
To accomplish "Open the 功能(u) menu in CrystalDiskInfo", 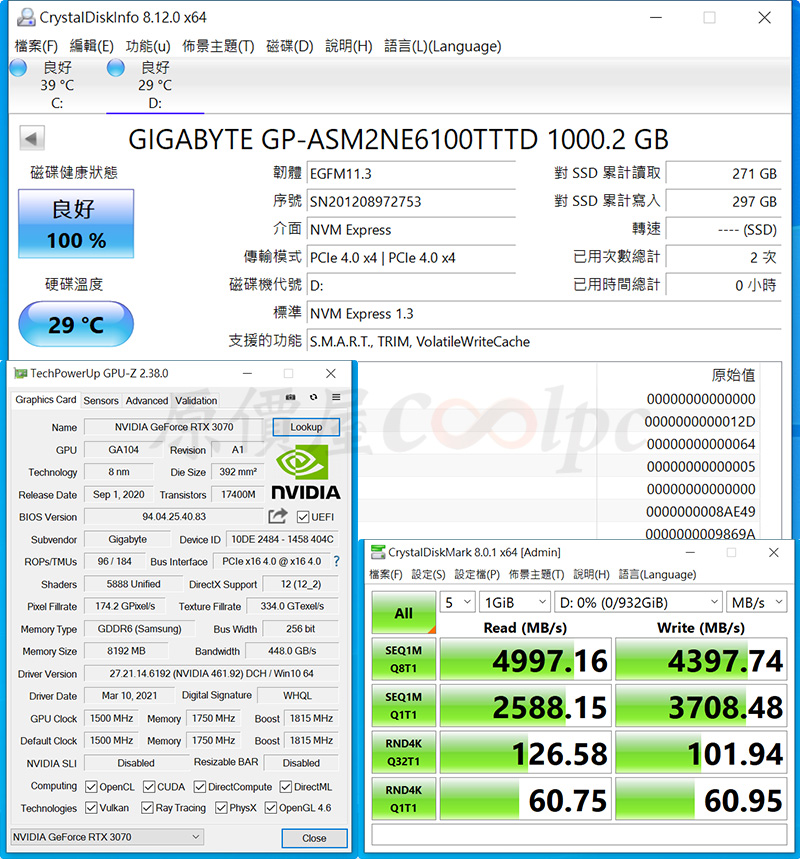I will (148, 46).
